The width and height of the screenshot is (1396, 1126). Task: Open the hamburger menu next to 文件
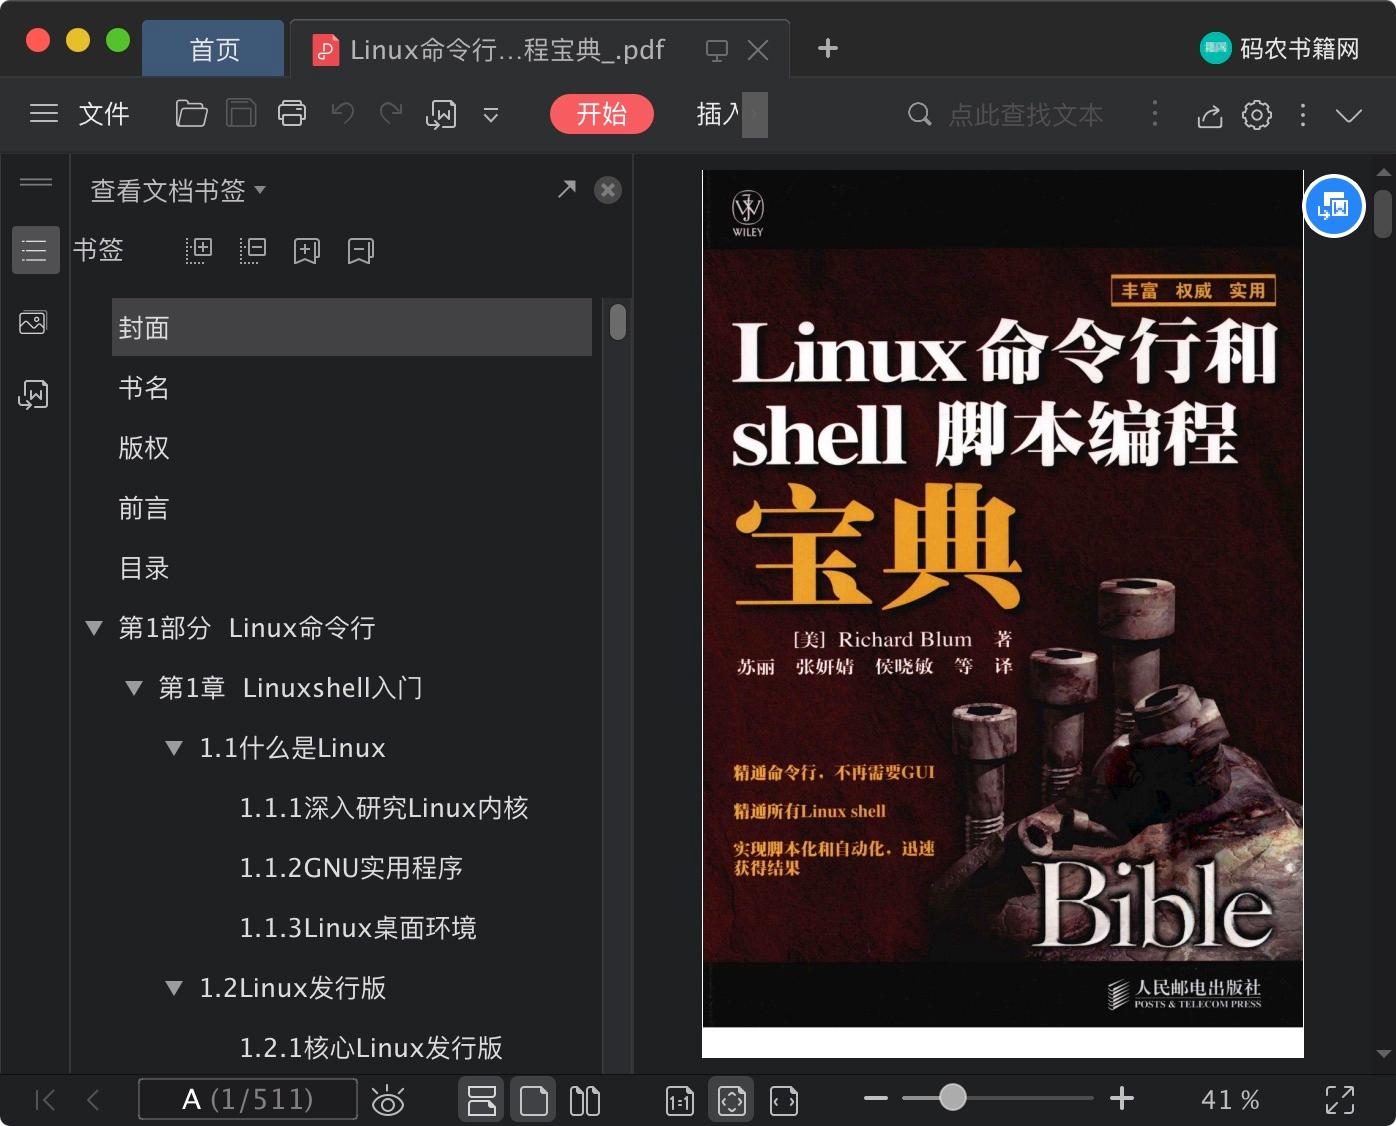44,114
